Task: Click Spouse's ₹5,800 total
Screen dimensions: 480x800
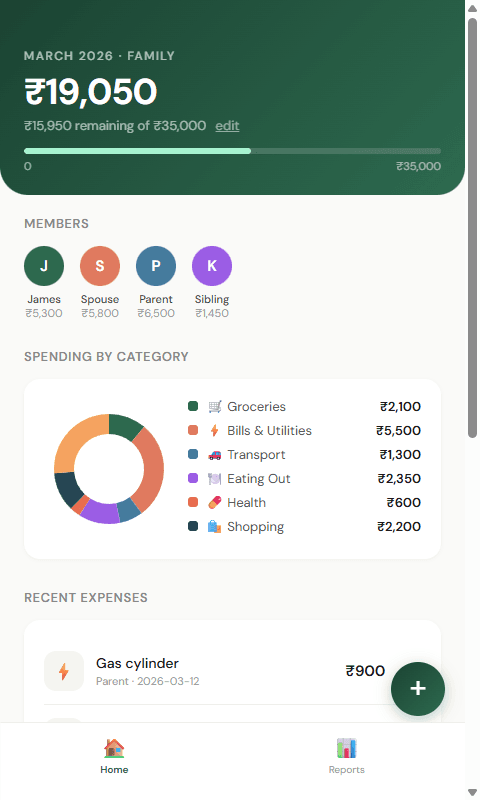Action: 100,313
